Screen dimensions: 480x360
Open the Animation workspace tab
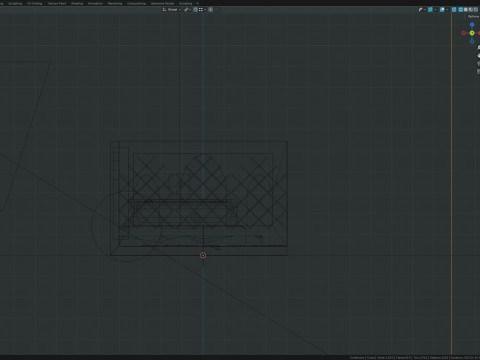click(x=95, y=3)
